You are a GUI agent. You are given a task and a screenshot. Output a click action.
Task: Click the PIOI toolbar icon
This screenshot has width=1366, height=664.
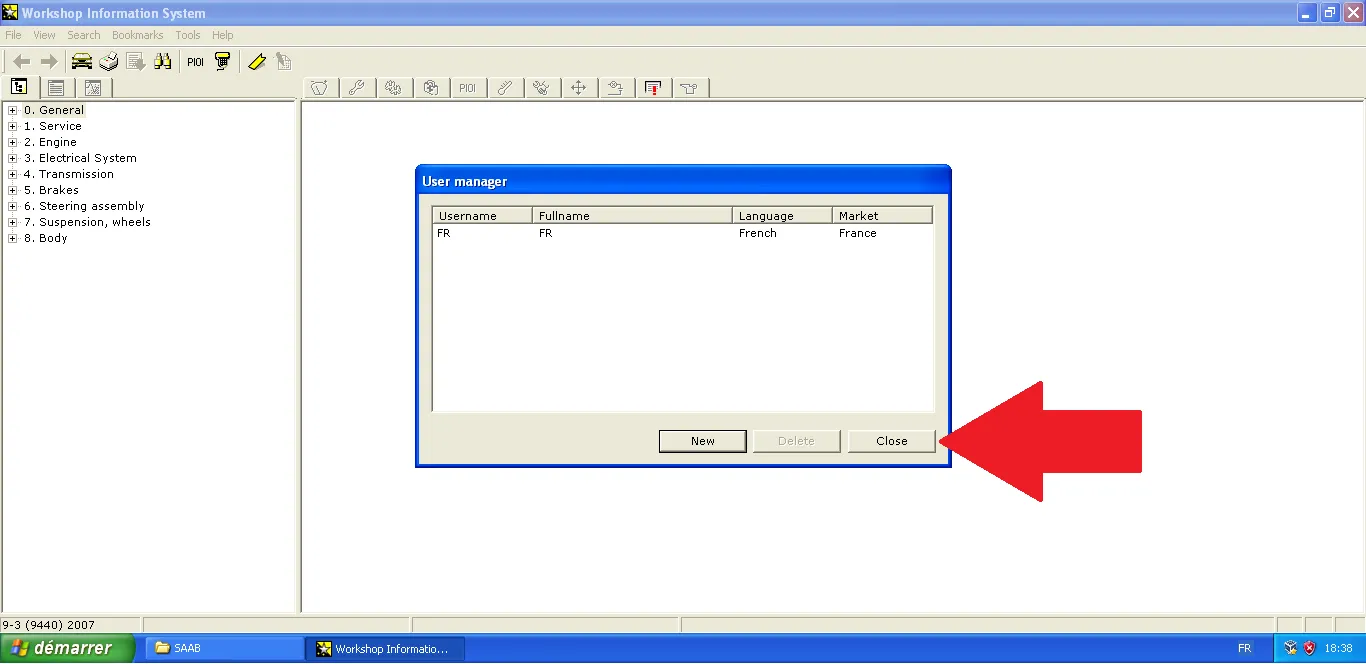click(194, 60)
